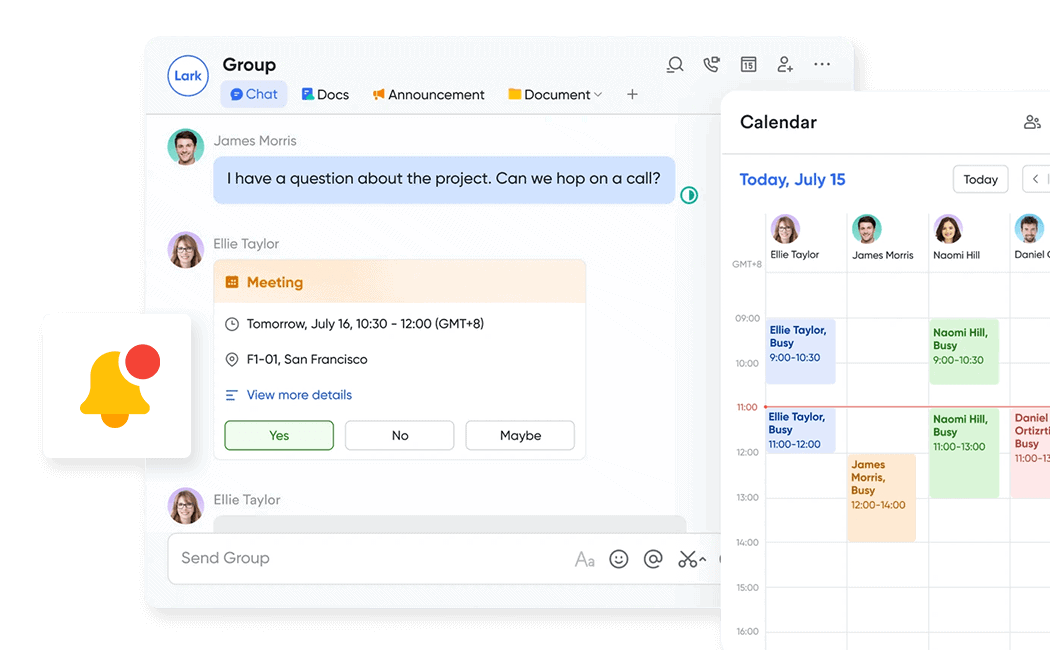Open the Announcement tab
The width and height of the screenshot is (1050, 650).
point(428,95)
